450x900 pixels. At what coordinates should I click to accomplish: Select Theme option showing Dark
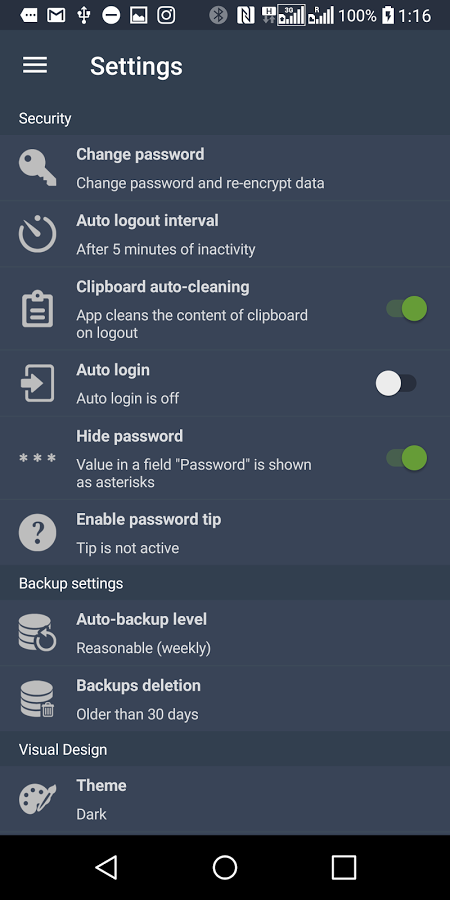[225, 800]
